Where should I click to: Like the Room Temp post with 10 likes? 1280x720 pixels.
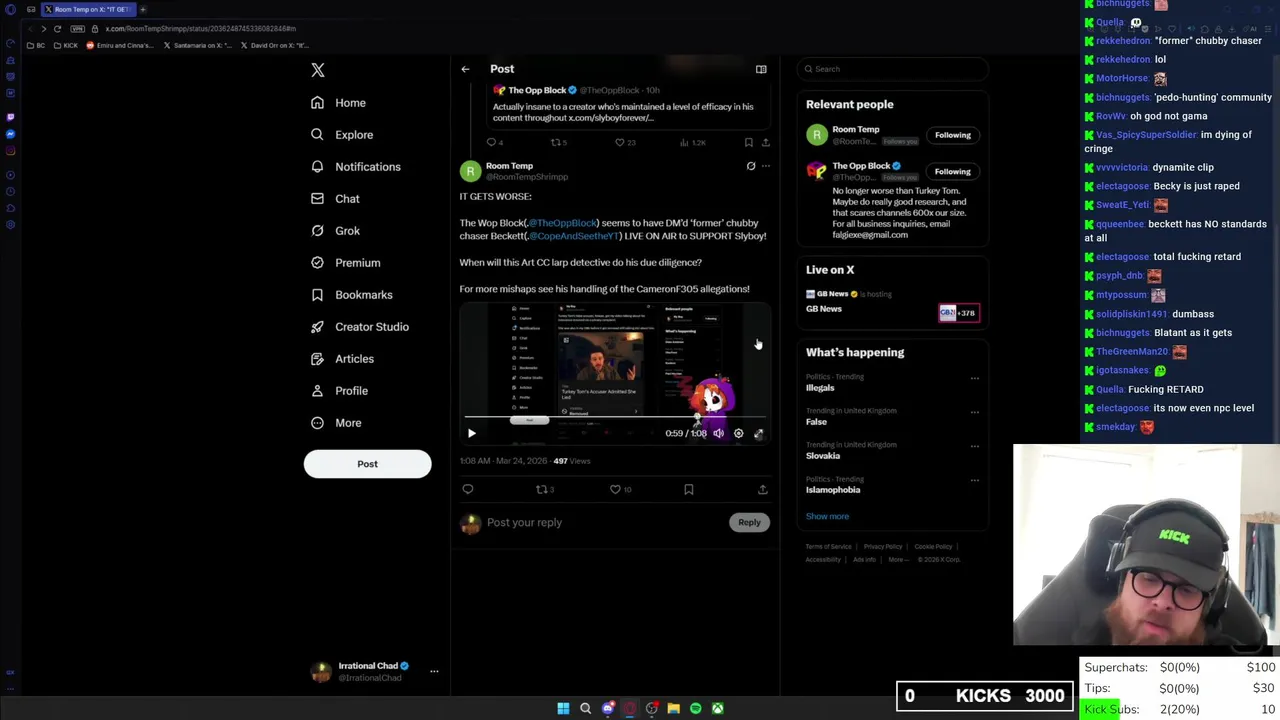(620, 490)
